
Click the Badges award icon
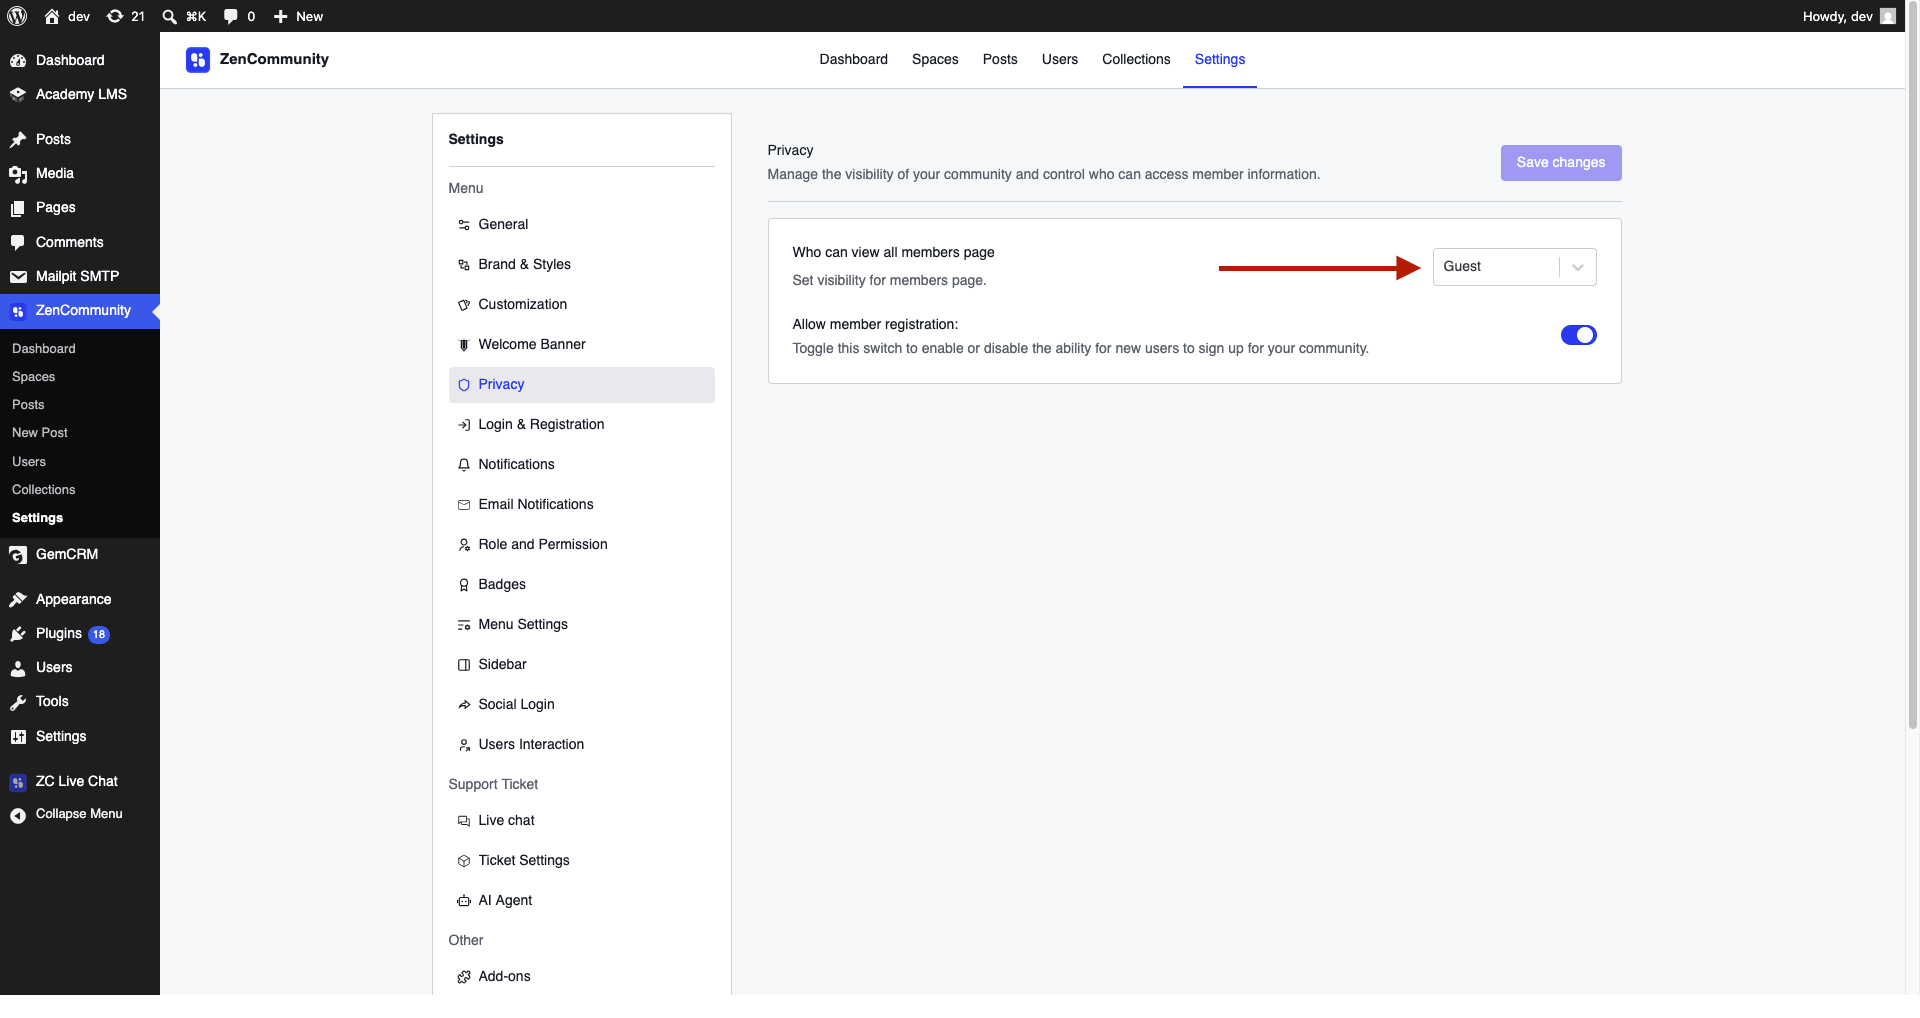pos(464,585)
